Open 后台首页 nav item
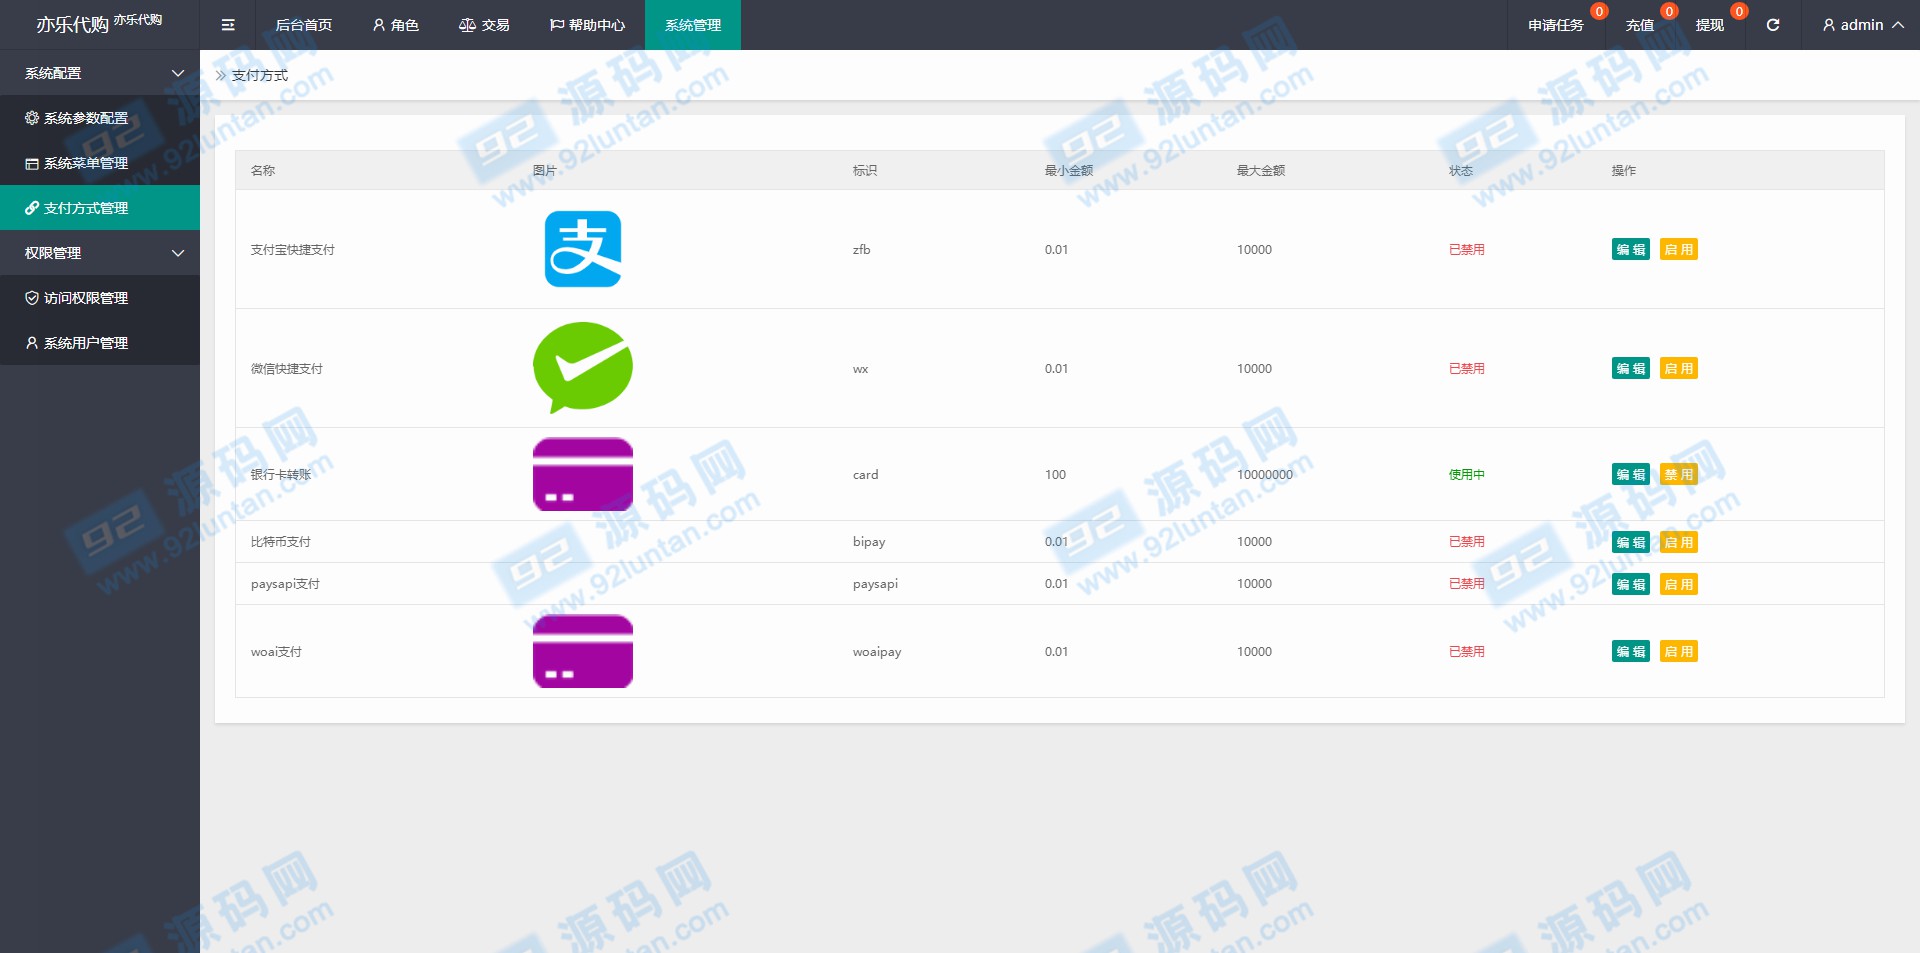The height and width of the screenshot is (953, 1920). pos(304,25)
